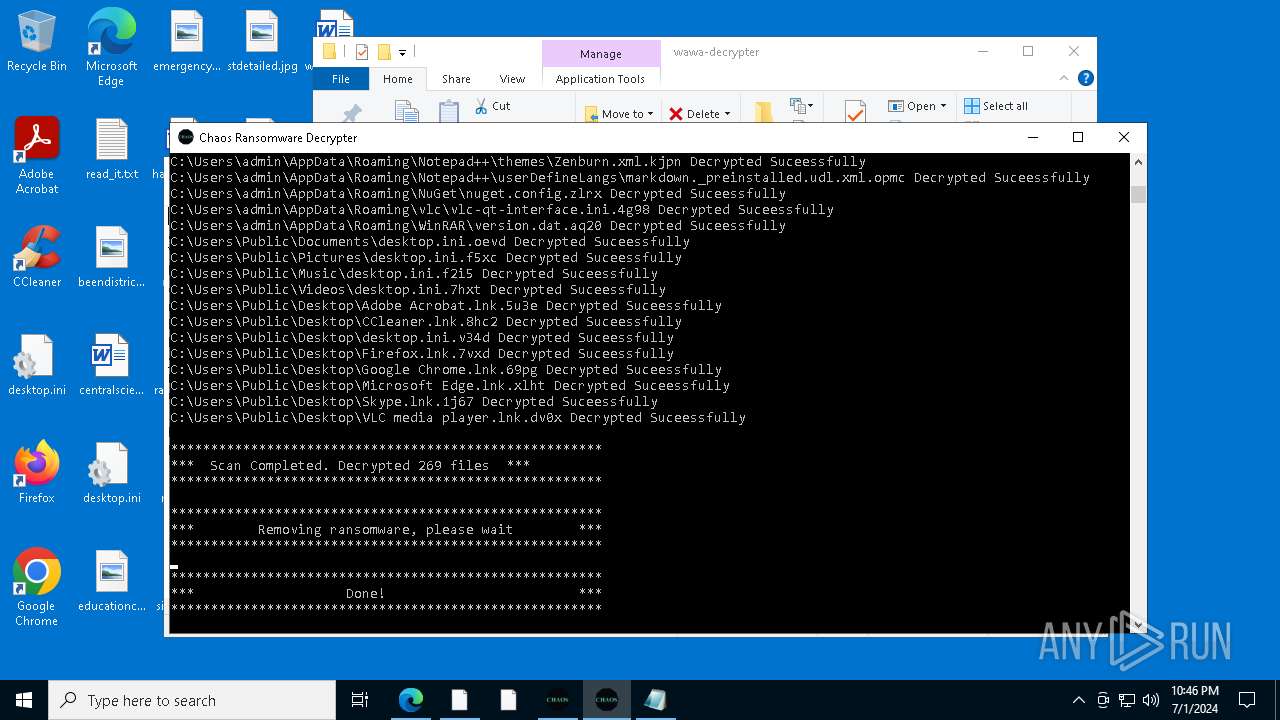Select the read_it.txt file on desktop
This screenshot has height=720, width=1280.
112,149
